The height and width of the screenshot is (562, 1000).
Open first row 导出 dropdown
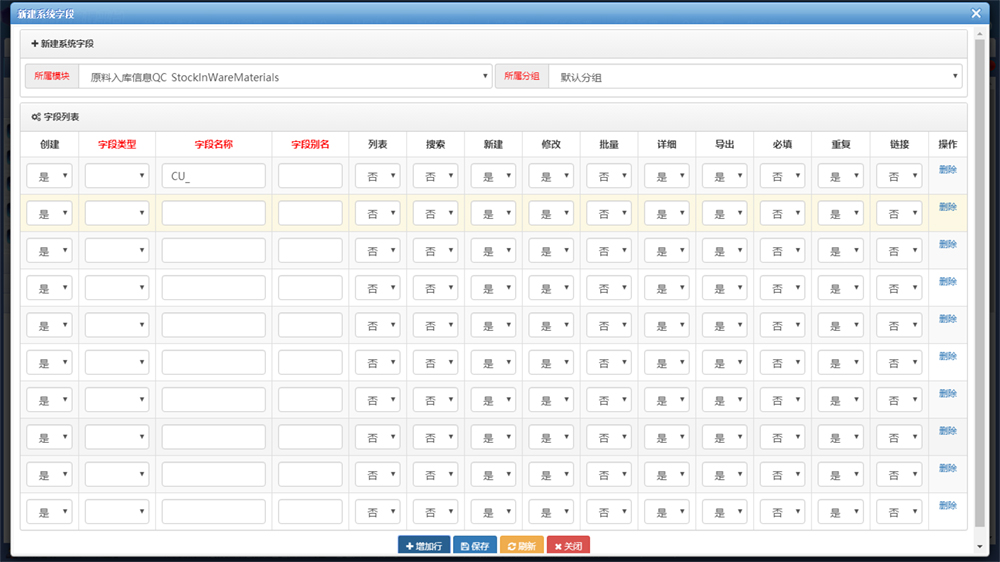pos(724,176)
